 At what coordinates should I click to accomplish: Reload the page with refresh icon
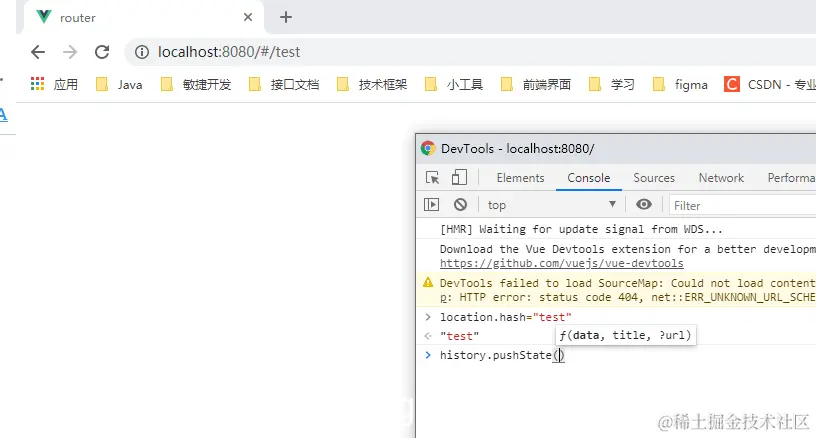(x=102, y=52)
